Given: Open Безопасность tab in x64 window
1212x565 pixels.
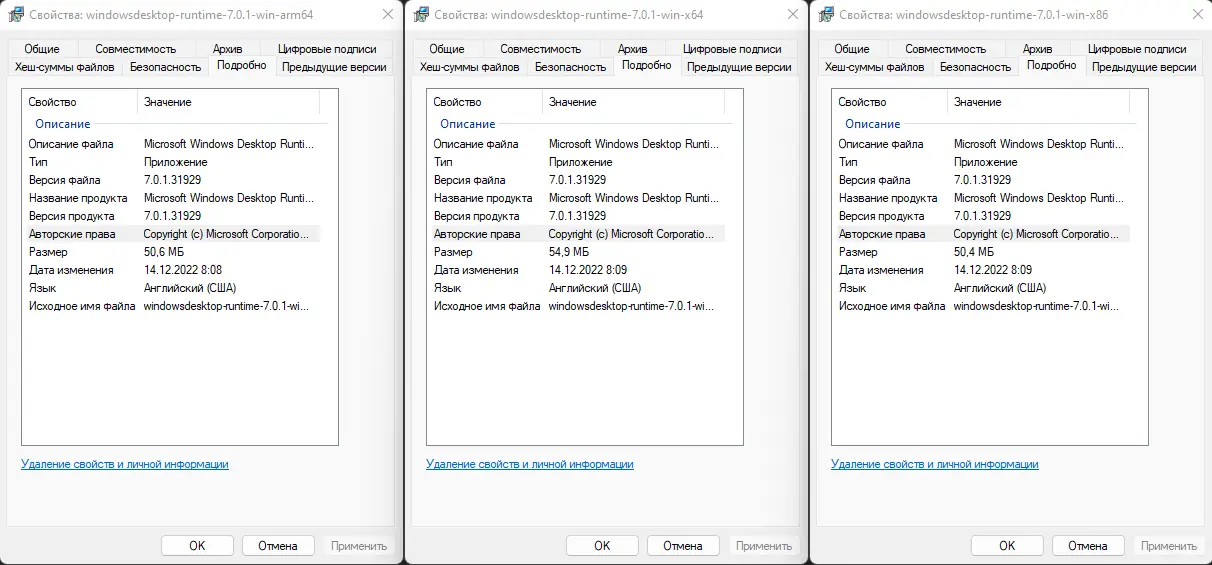Looking at the screenshot, I should (571, 67).
